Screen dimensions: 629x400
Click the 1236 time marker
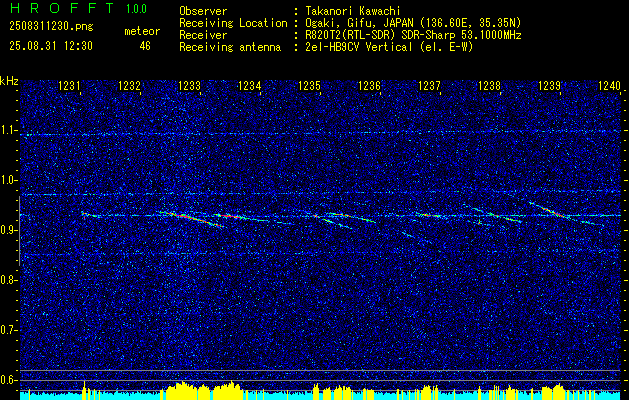(369, 86)
